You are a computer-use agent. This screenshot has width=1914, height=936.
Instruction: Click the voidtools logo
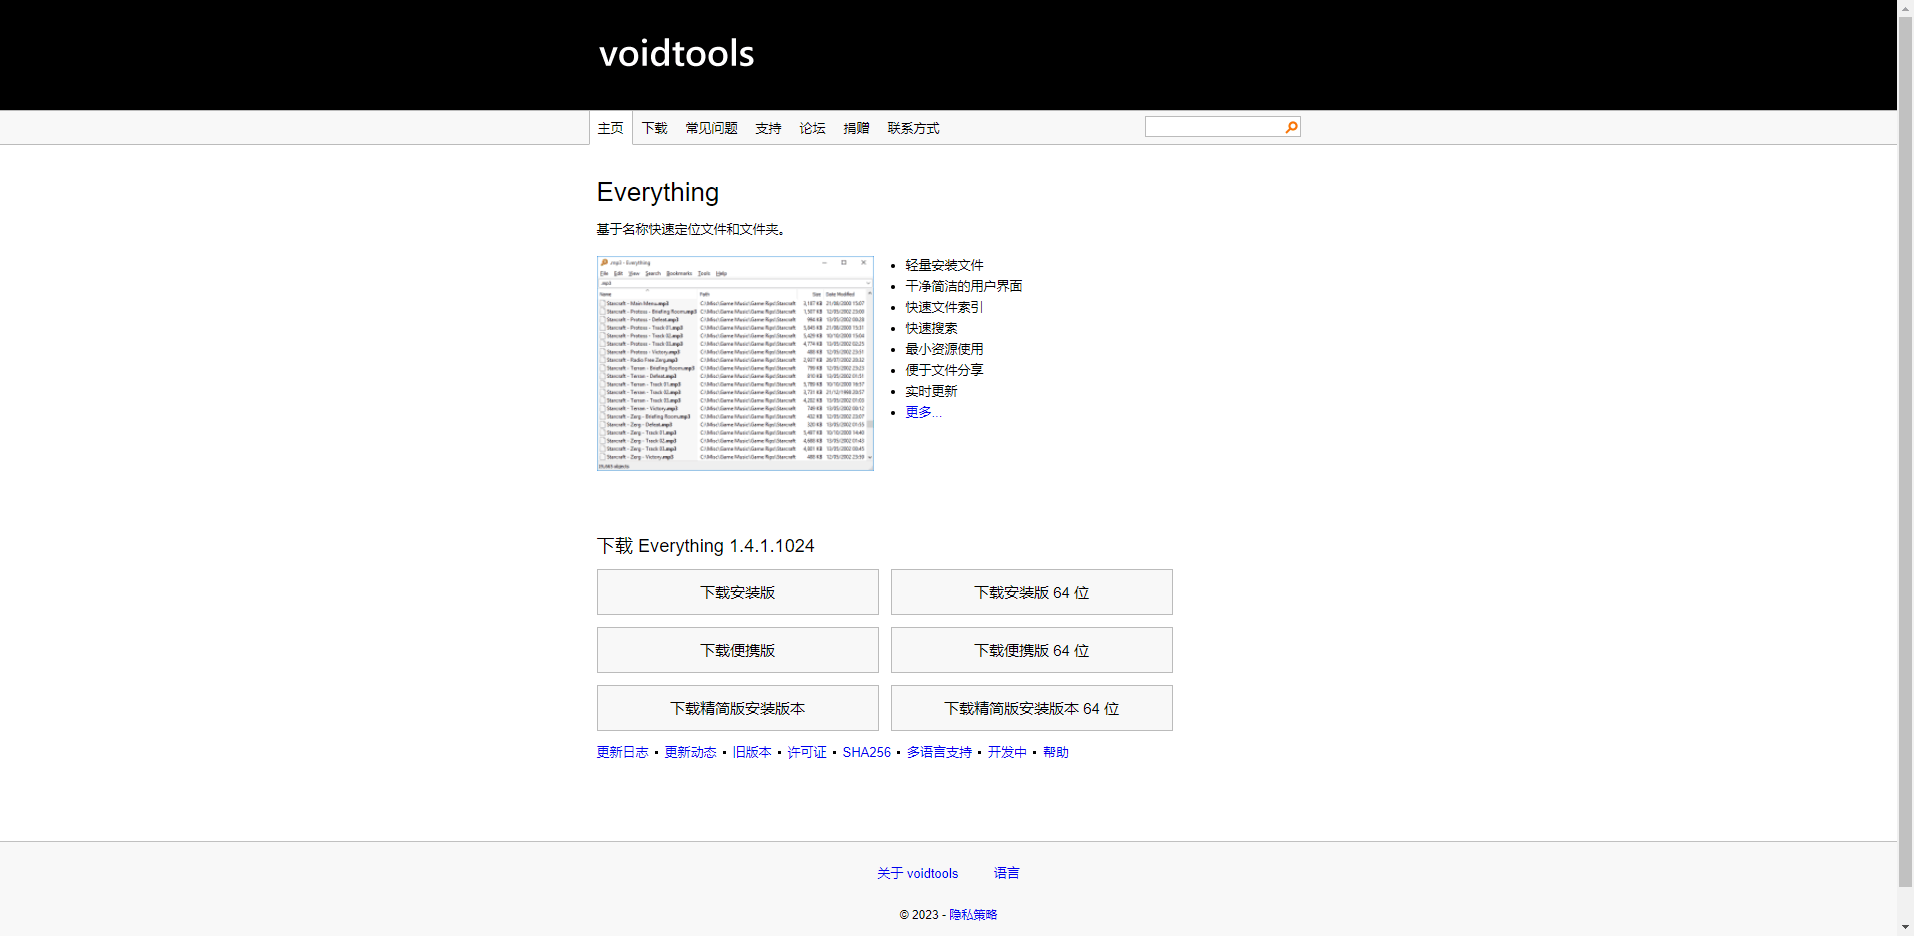(x=676, y=53)
